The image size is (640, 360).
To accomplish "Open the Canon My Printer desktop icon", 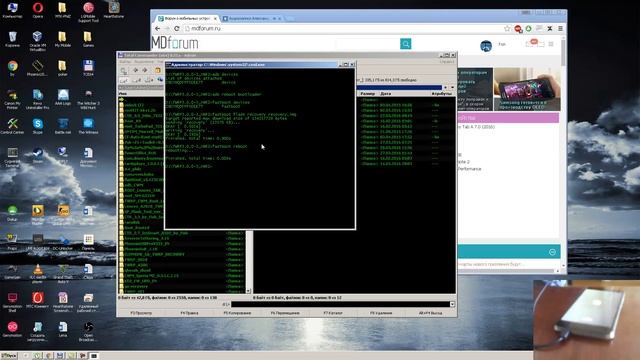I will (x=12, y=99).
